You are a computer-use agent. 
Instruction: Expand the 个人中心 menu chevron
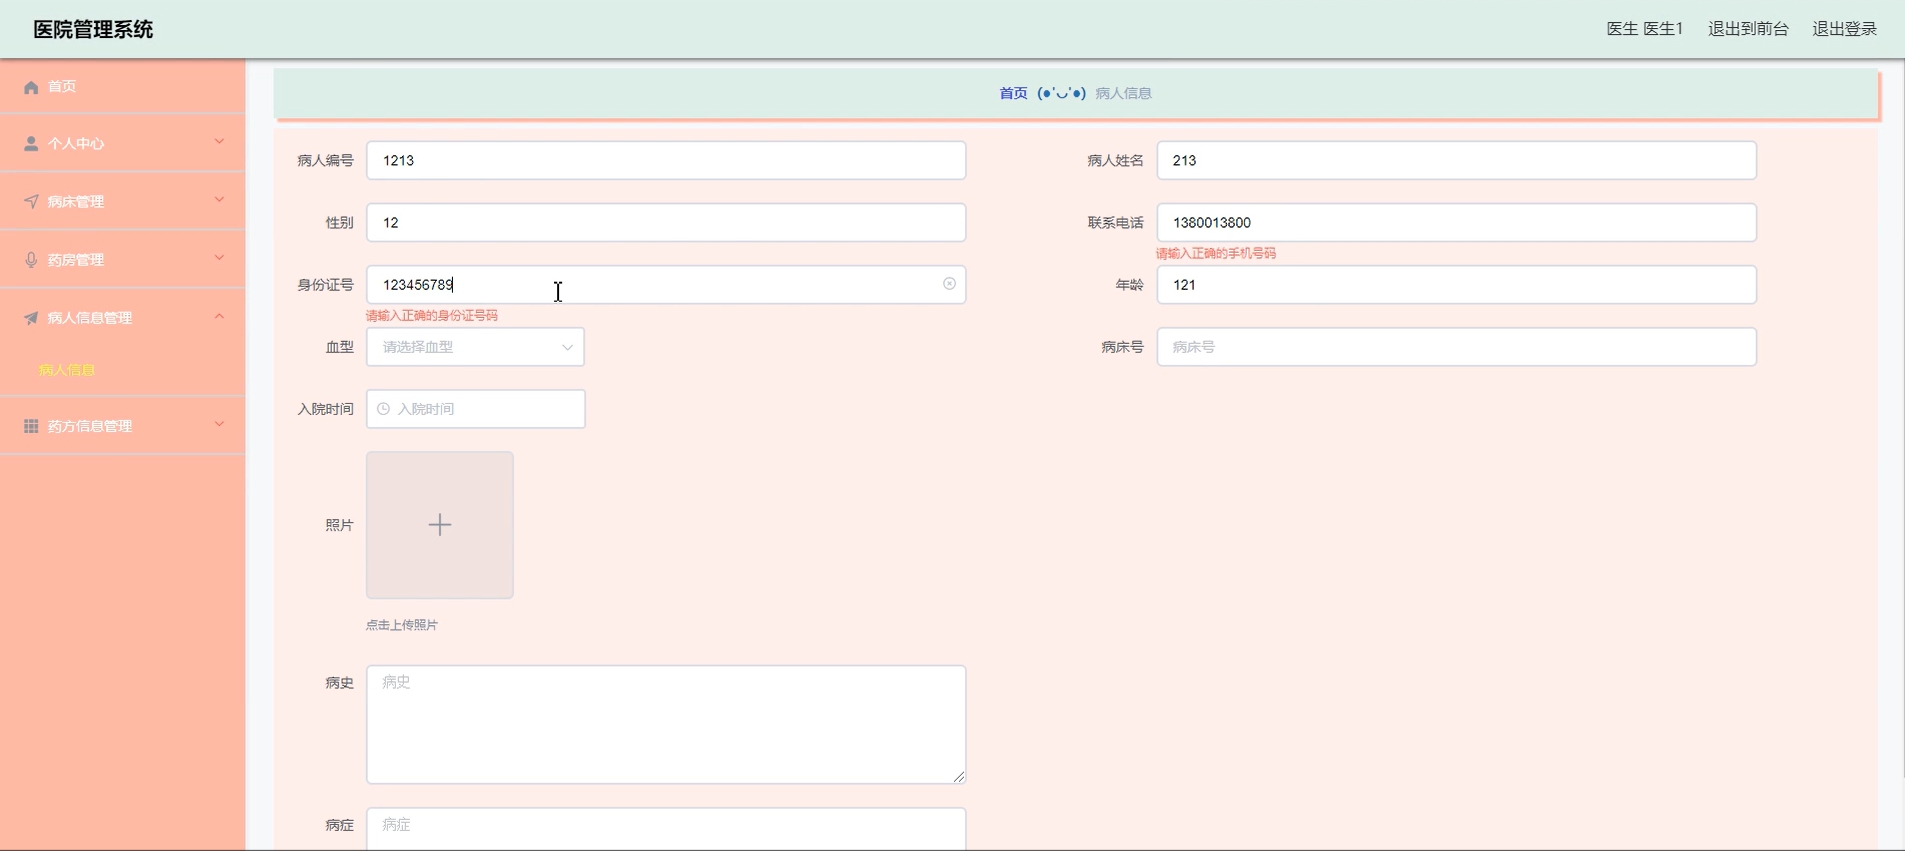point(219,142)
